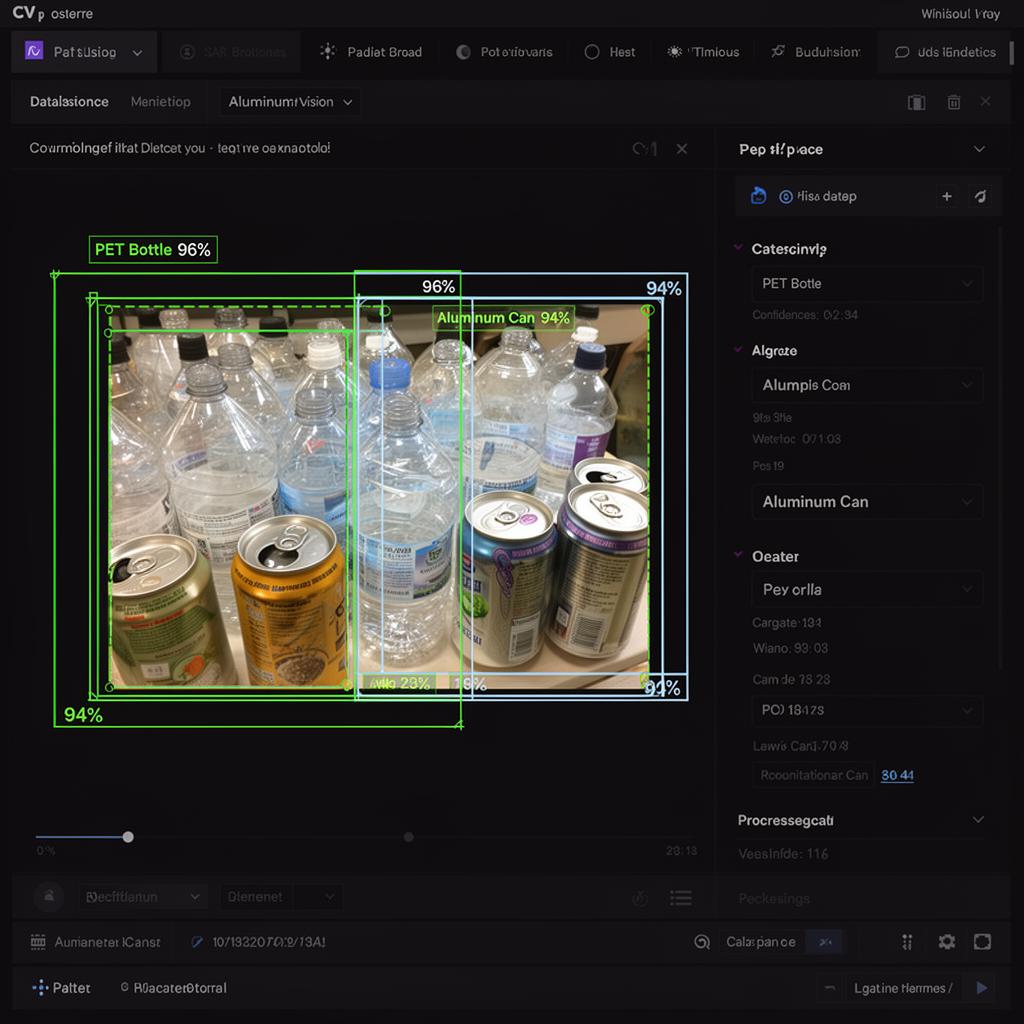
Task: Open the Aluminum Can dropdown
Action: pyautogui.click(x=867, y=502)
